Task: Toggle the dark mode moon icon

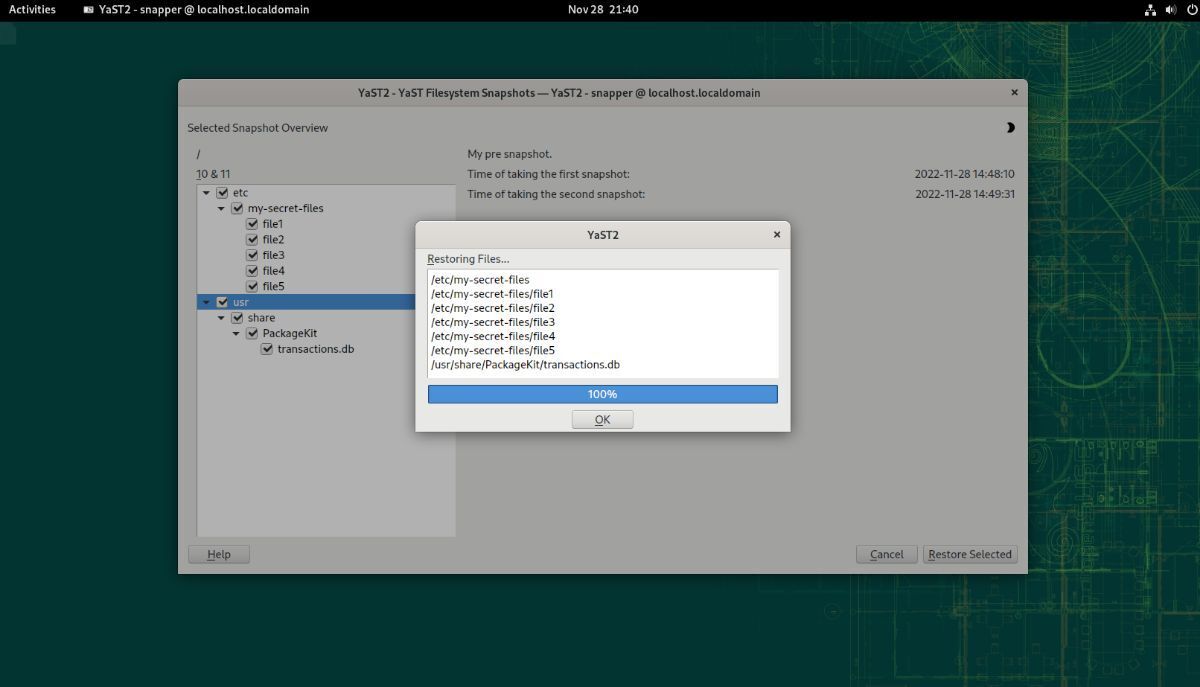Action: [1010, 128]
